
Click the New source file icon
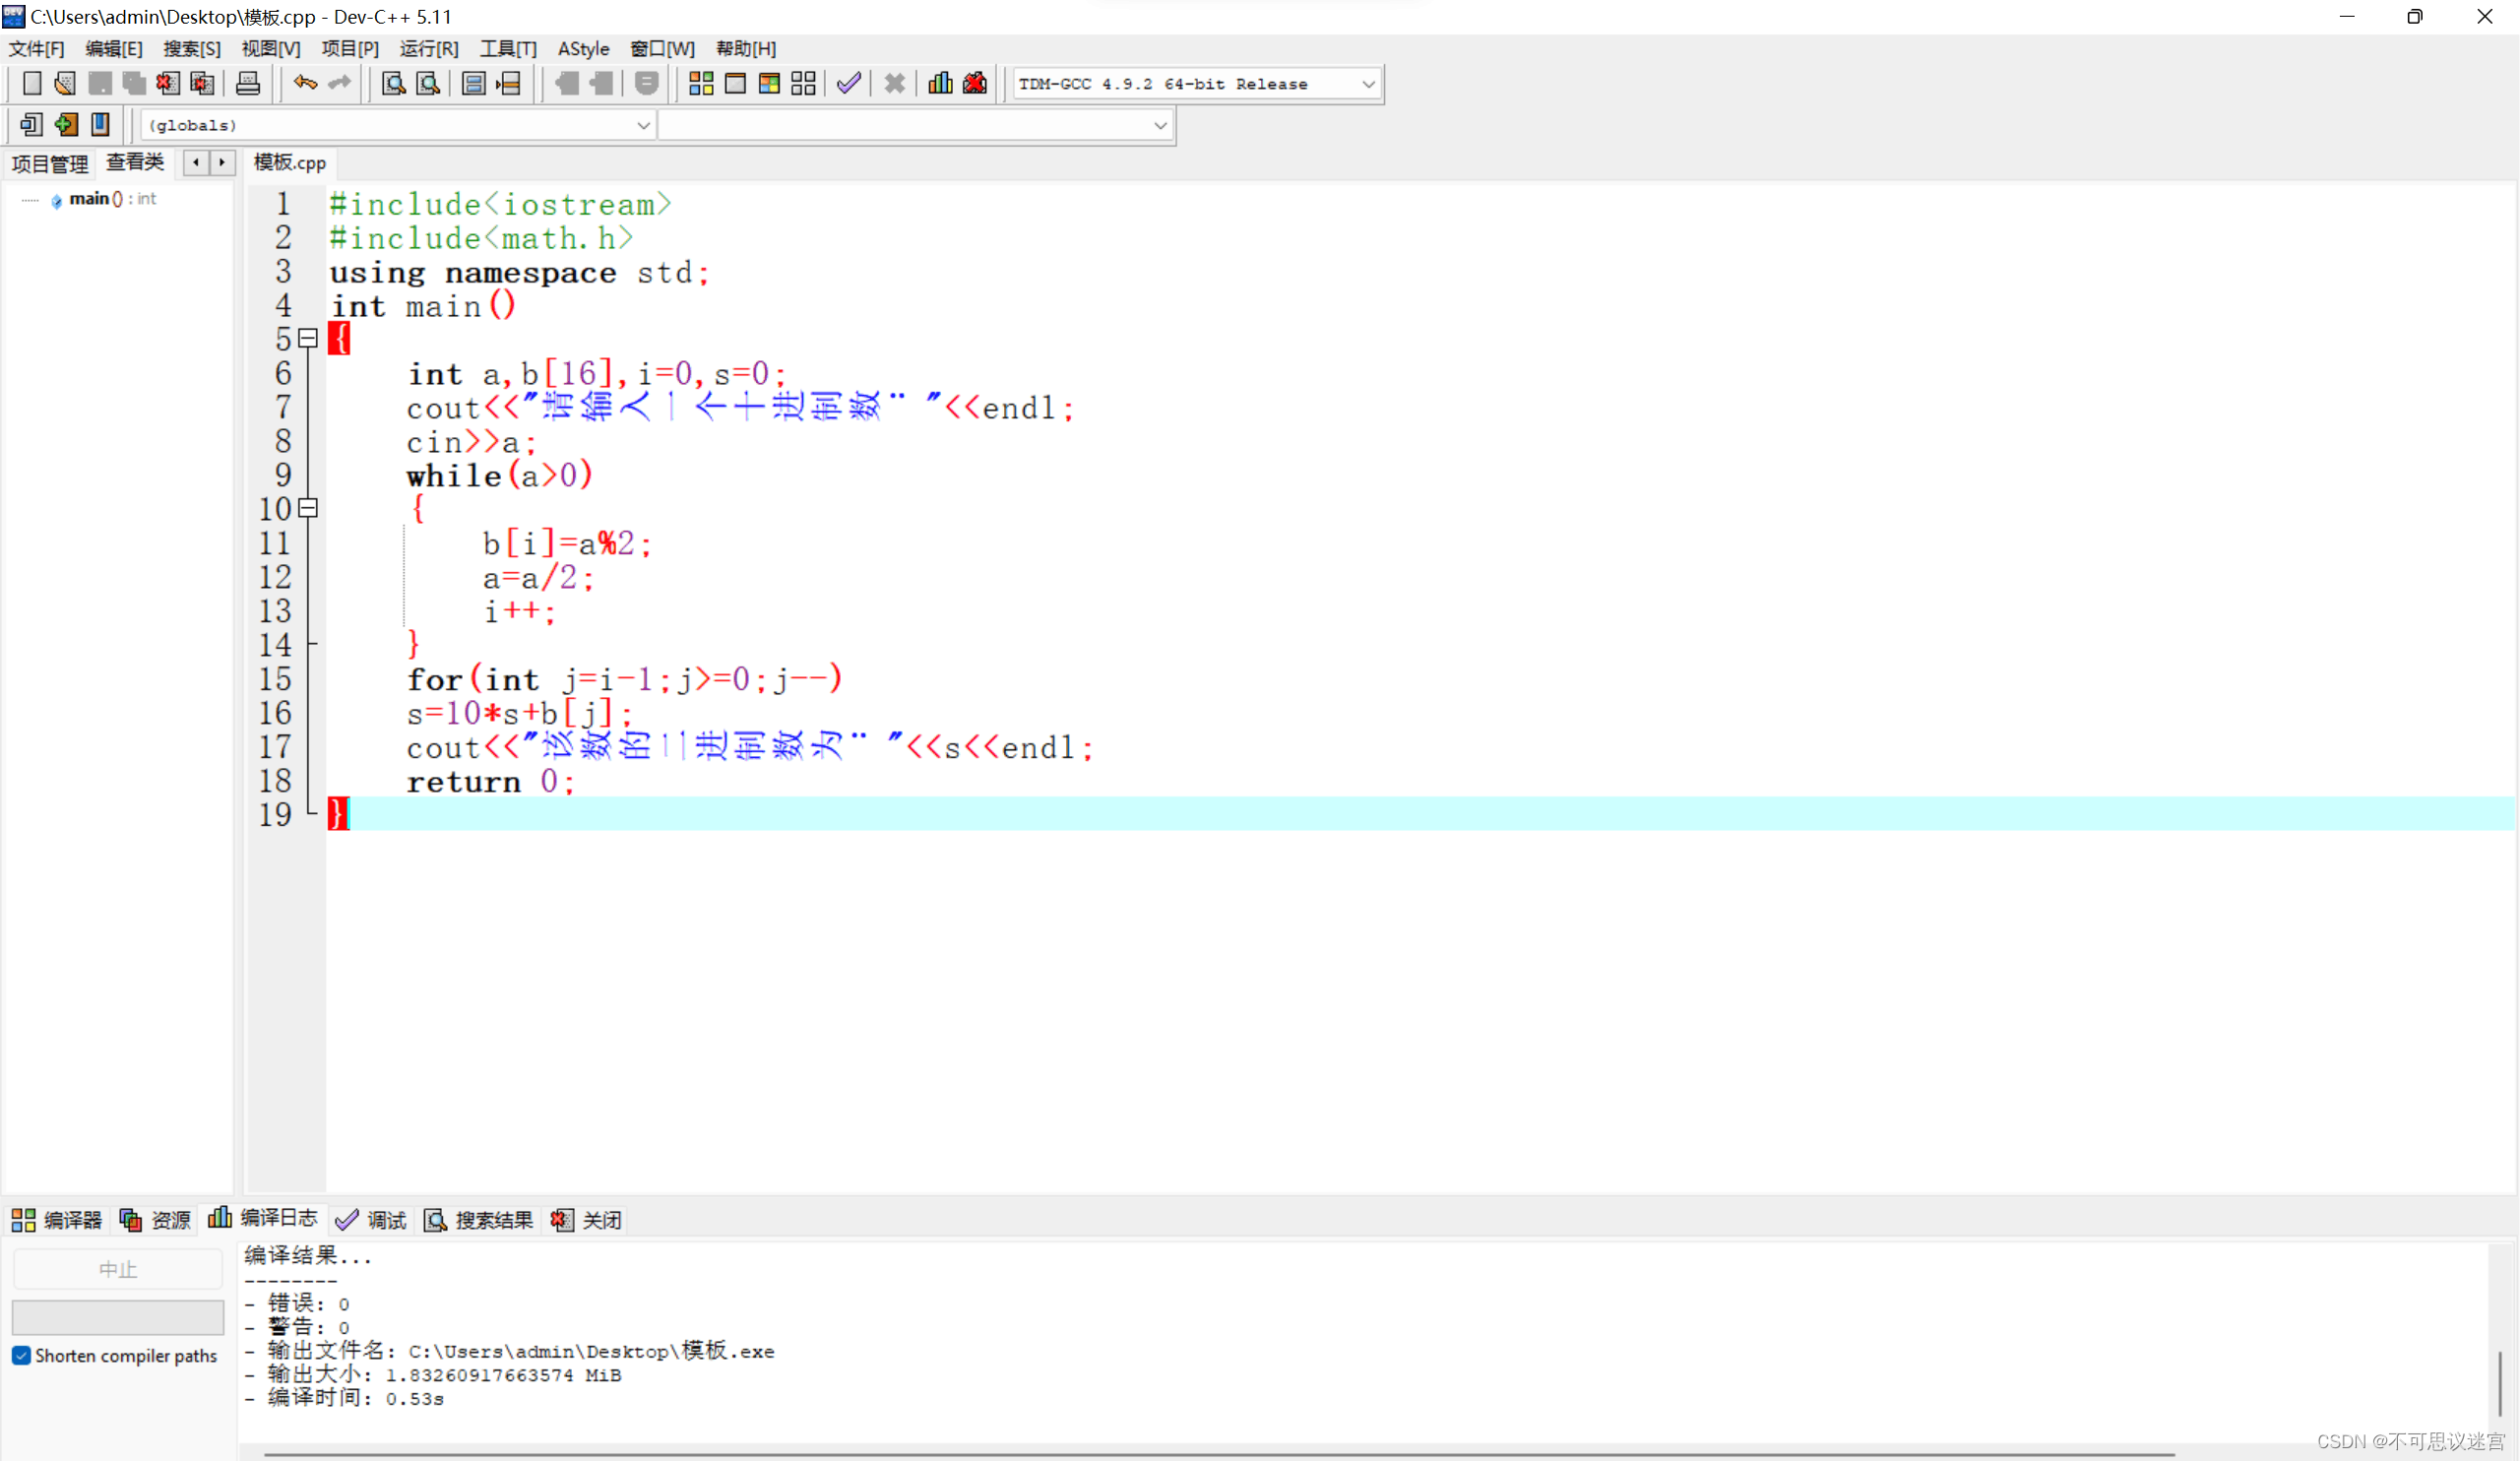pos(31,84)
